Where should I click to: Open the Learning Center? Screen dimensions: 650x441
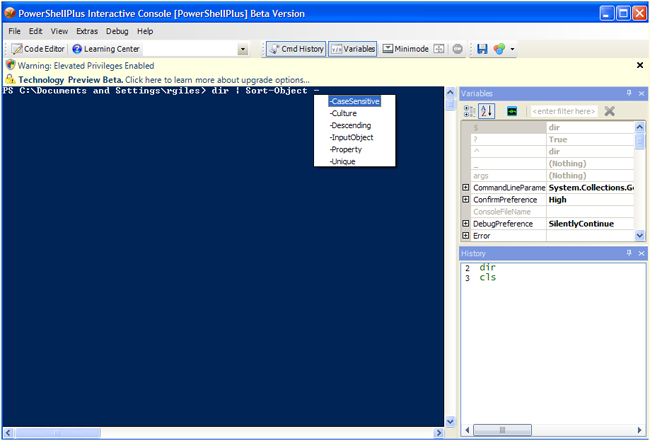[x=106, y=49]
